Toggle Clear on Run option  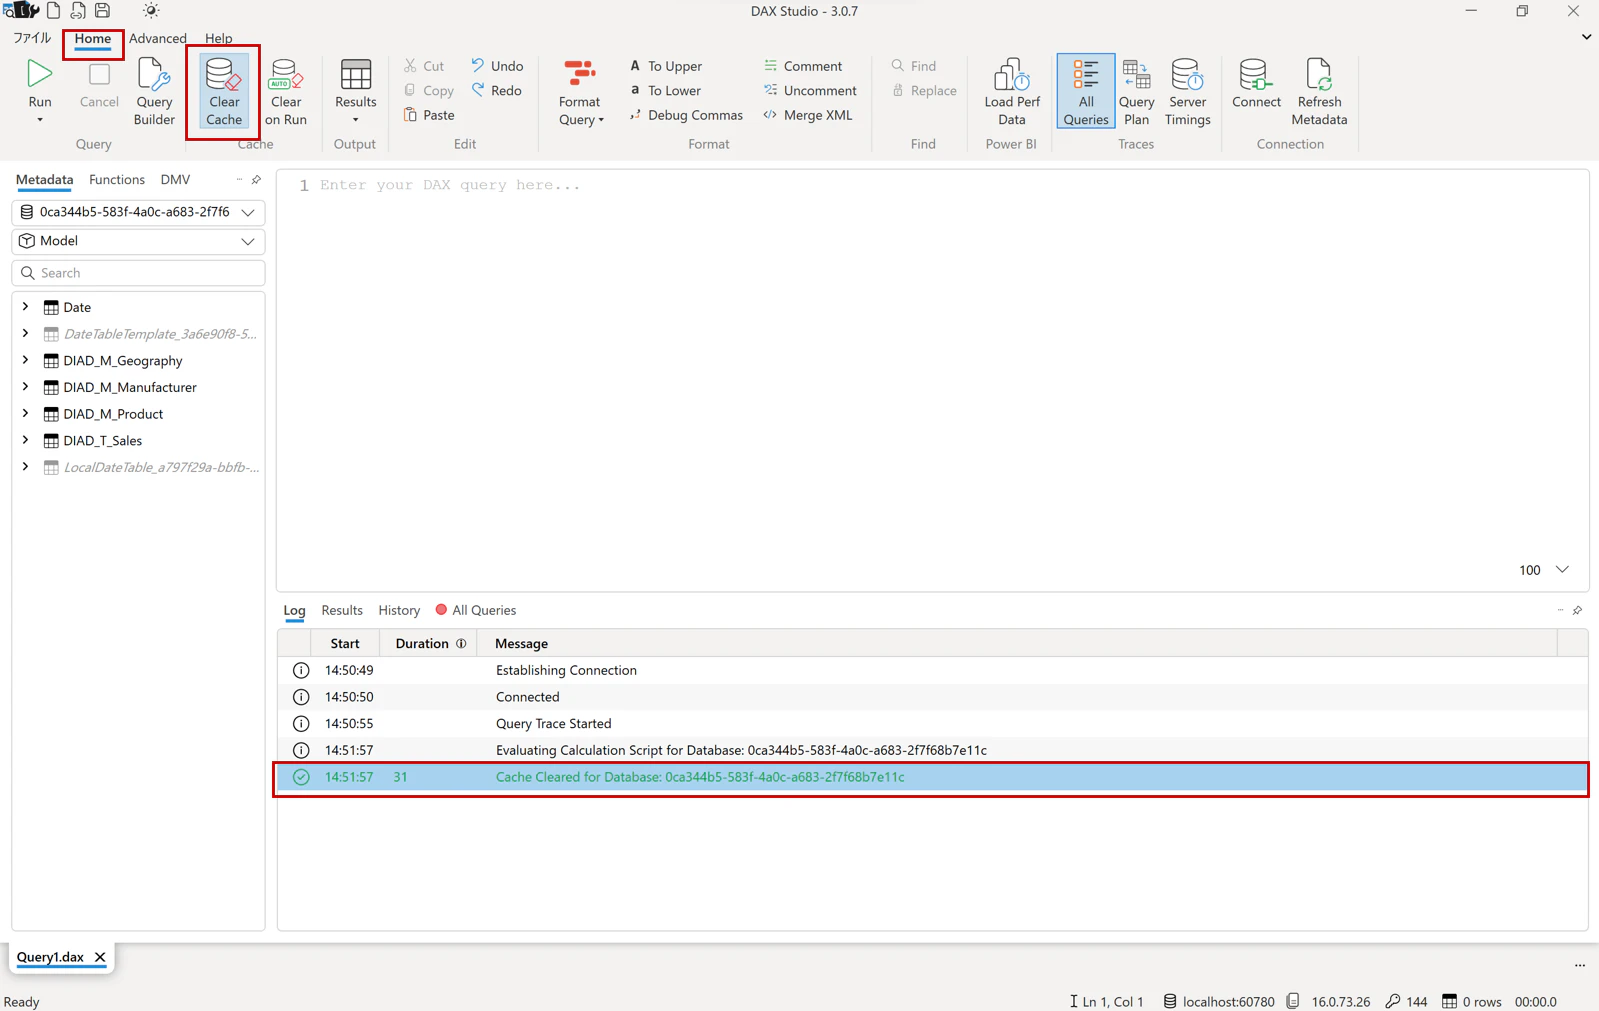tap(285, 91)
